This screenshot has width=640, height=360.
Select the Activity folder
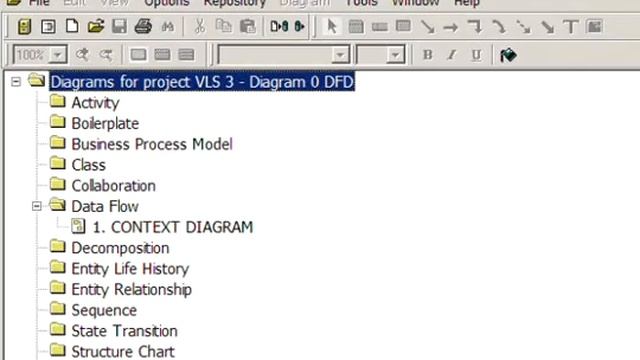[96, 103]
